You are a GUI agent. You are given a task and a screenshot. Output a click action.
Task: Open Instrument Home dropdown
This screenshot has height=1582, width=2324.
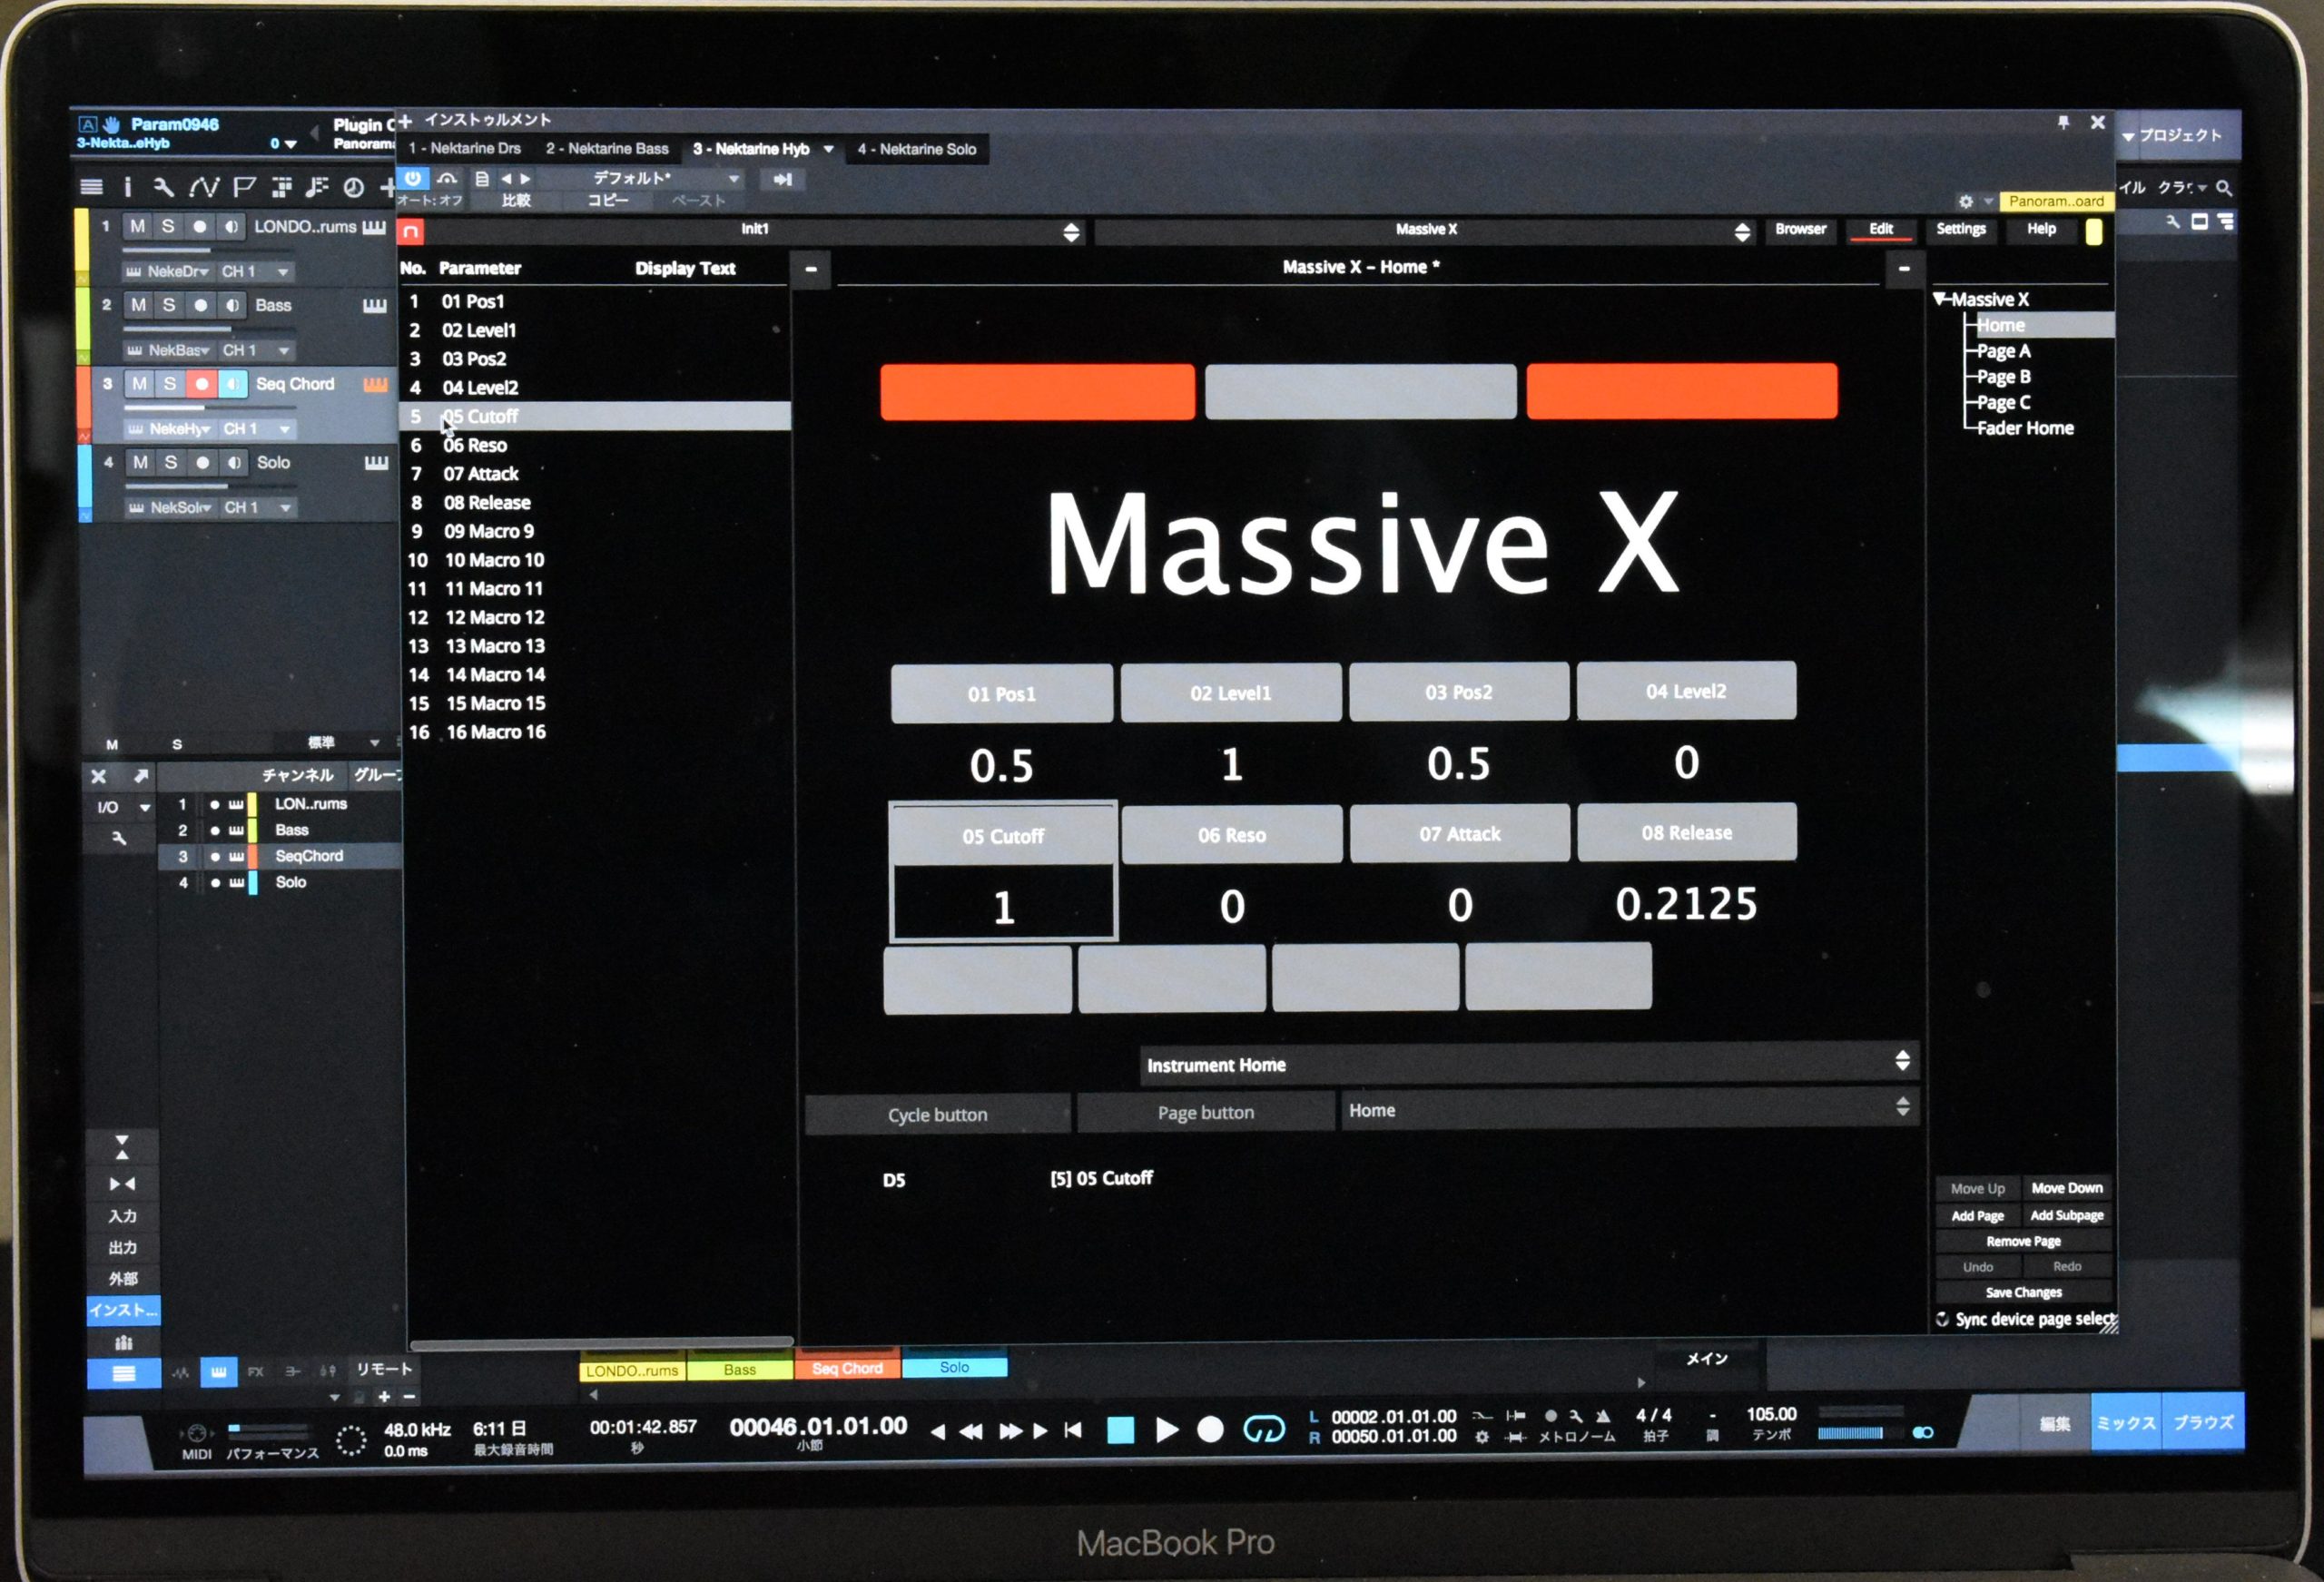pos(1528,1064)
